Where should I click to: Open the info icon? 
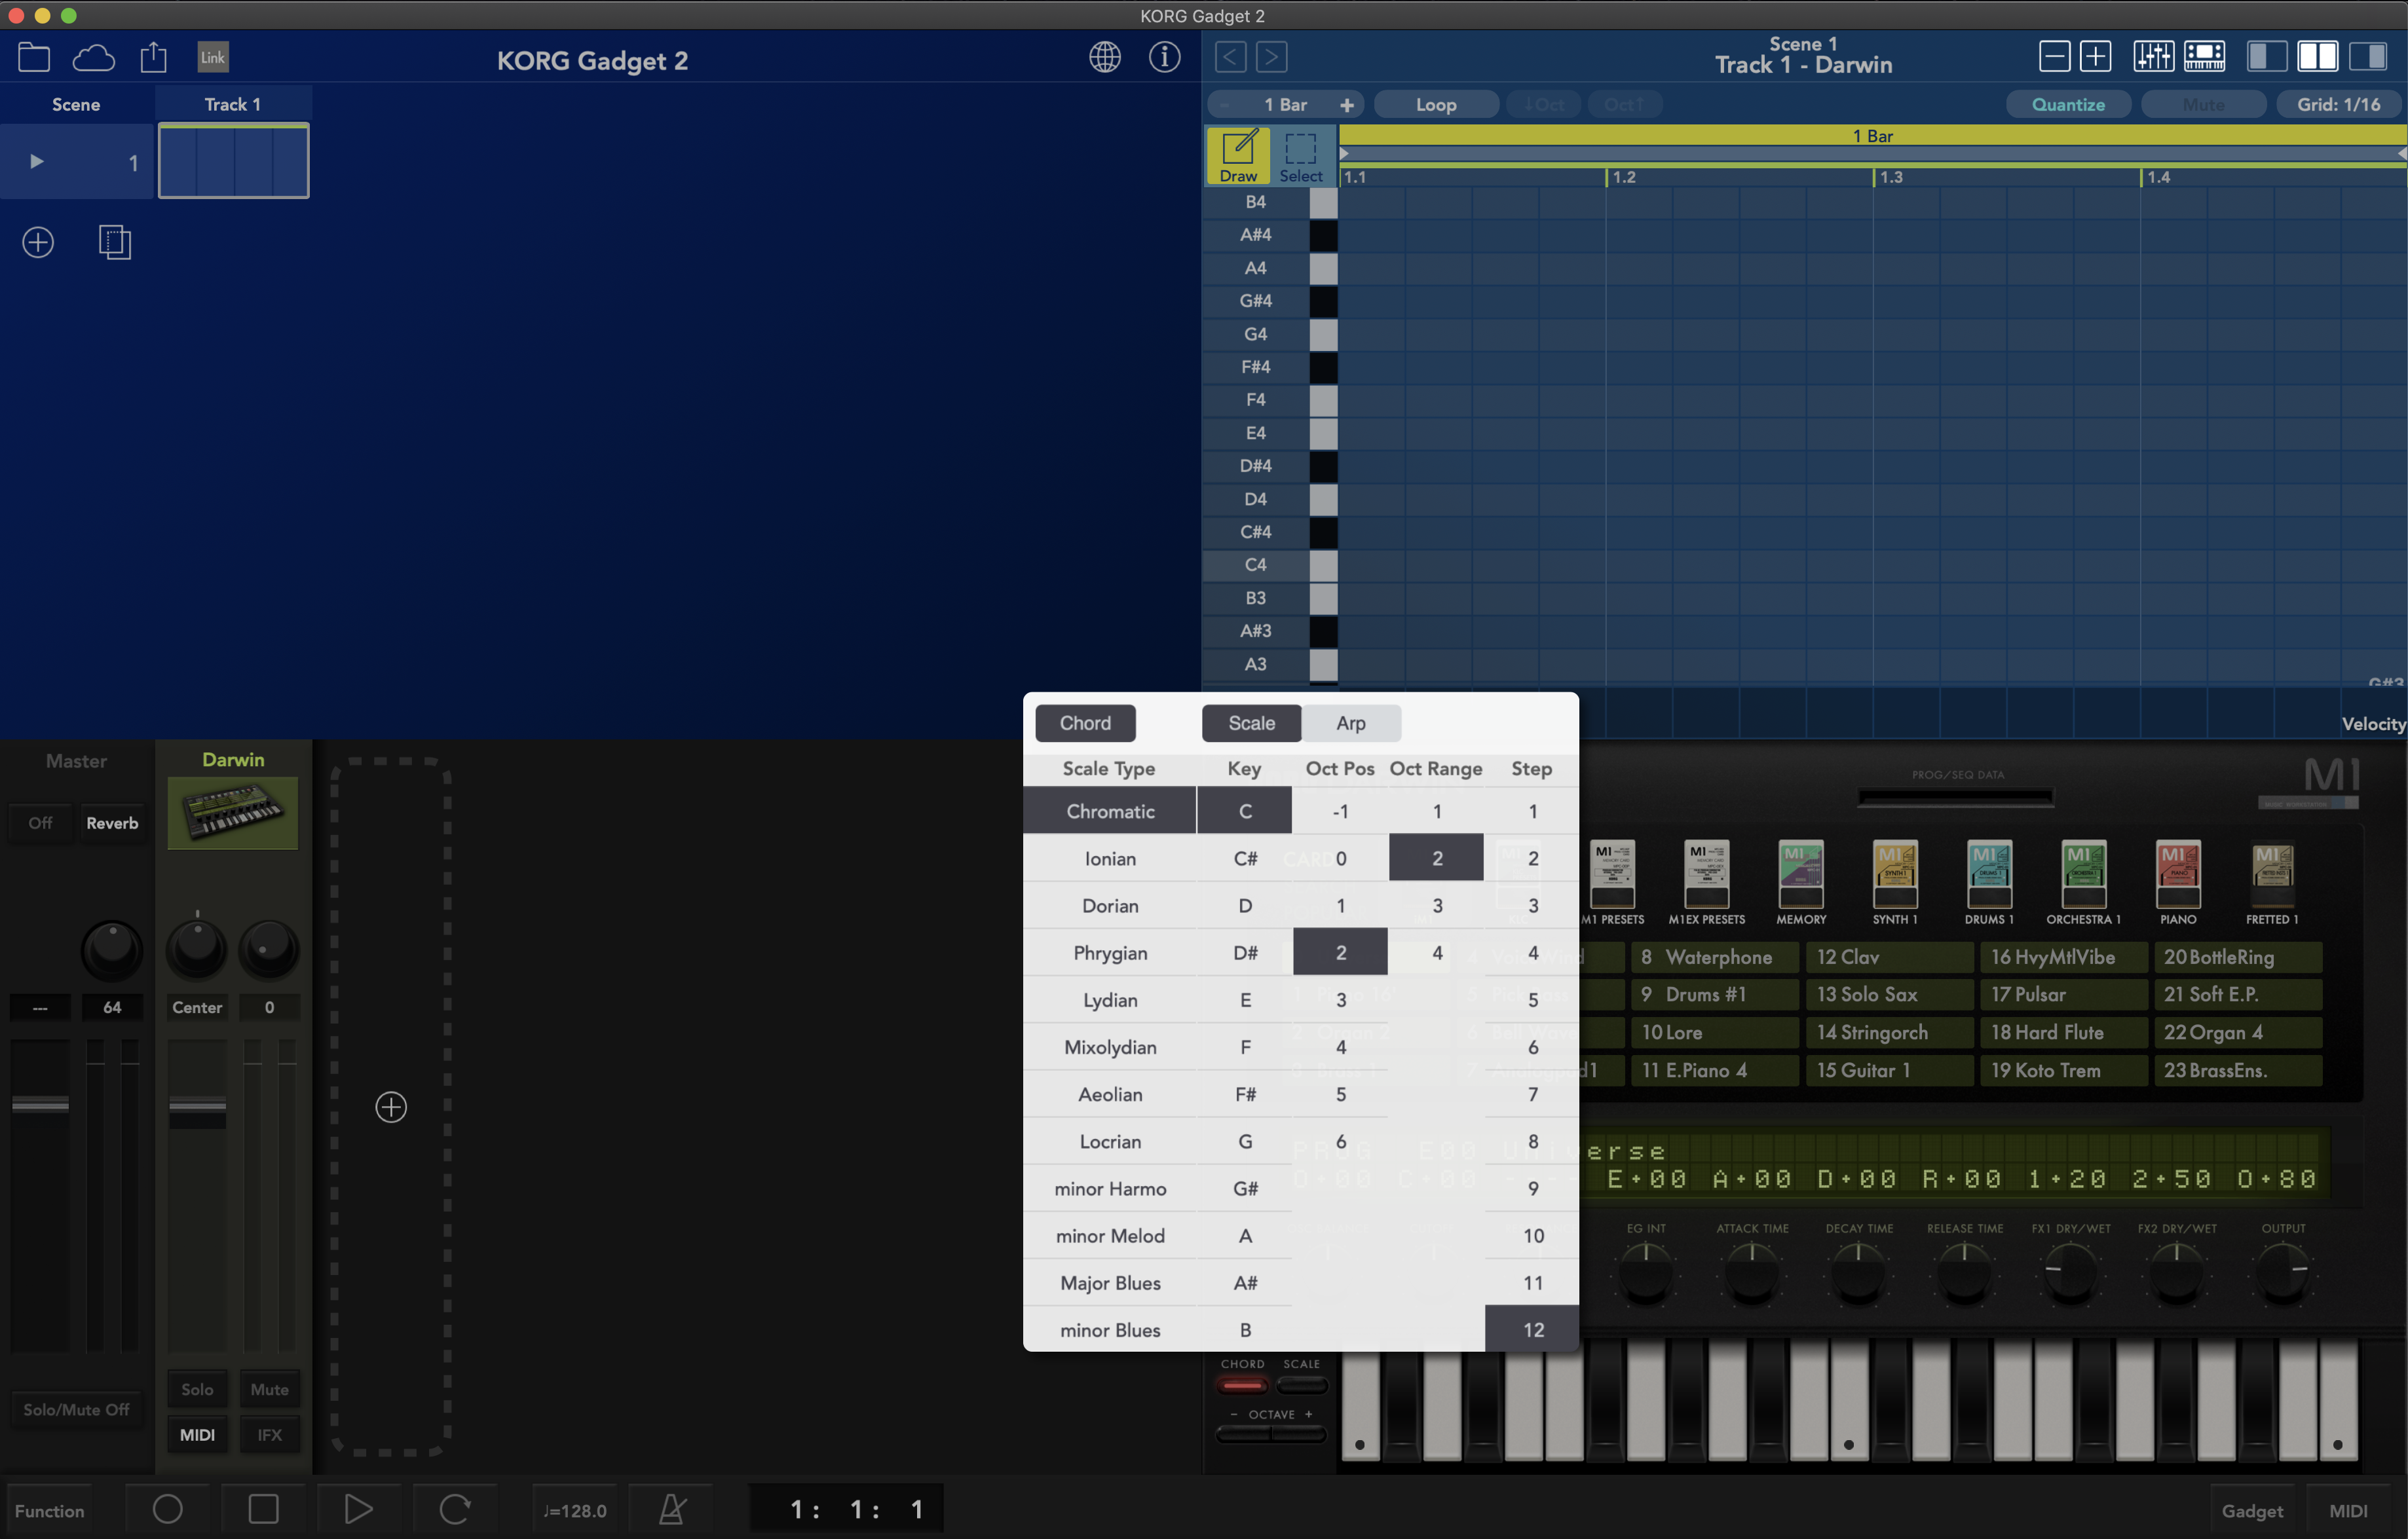tap(1164, 57)
